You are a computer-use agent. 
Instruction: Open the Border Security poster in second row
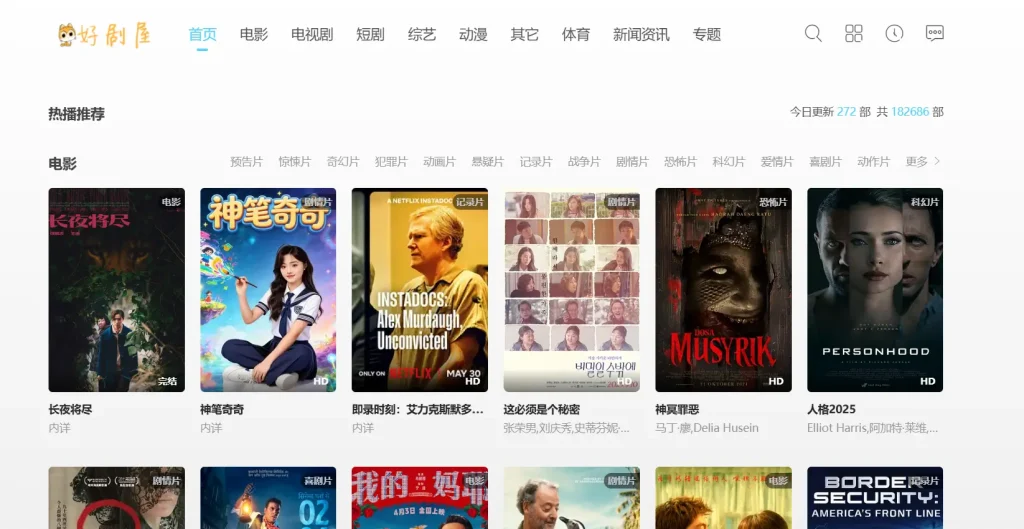[x=875, y=498]
